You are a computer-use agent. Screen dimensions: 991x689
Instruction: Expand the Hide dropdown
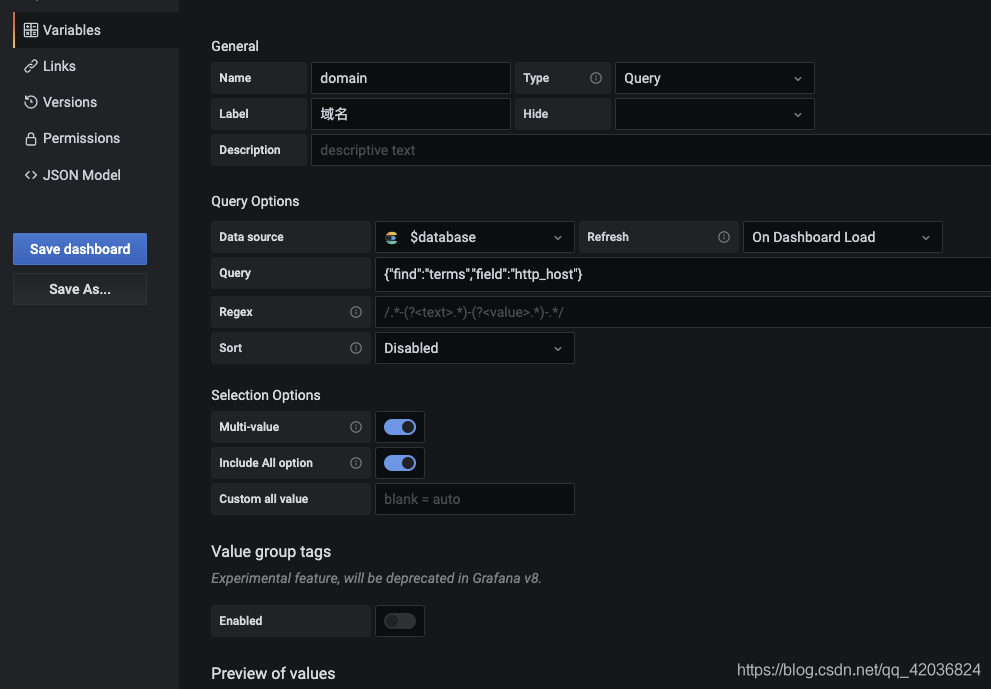tap(714, 114)
